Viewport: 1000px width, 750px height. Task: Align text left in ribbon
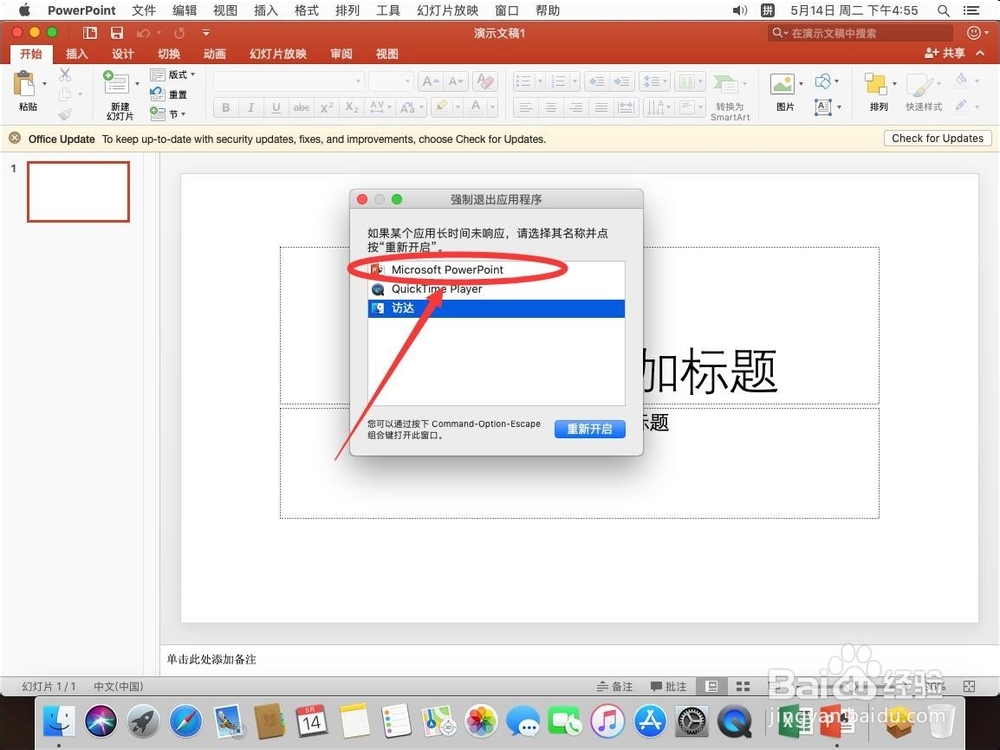pyautogui.click(x=526, y=108)
